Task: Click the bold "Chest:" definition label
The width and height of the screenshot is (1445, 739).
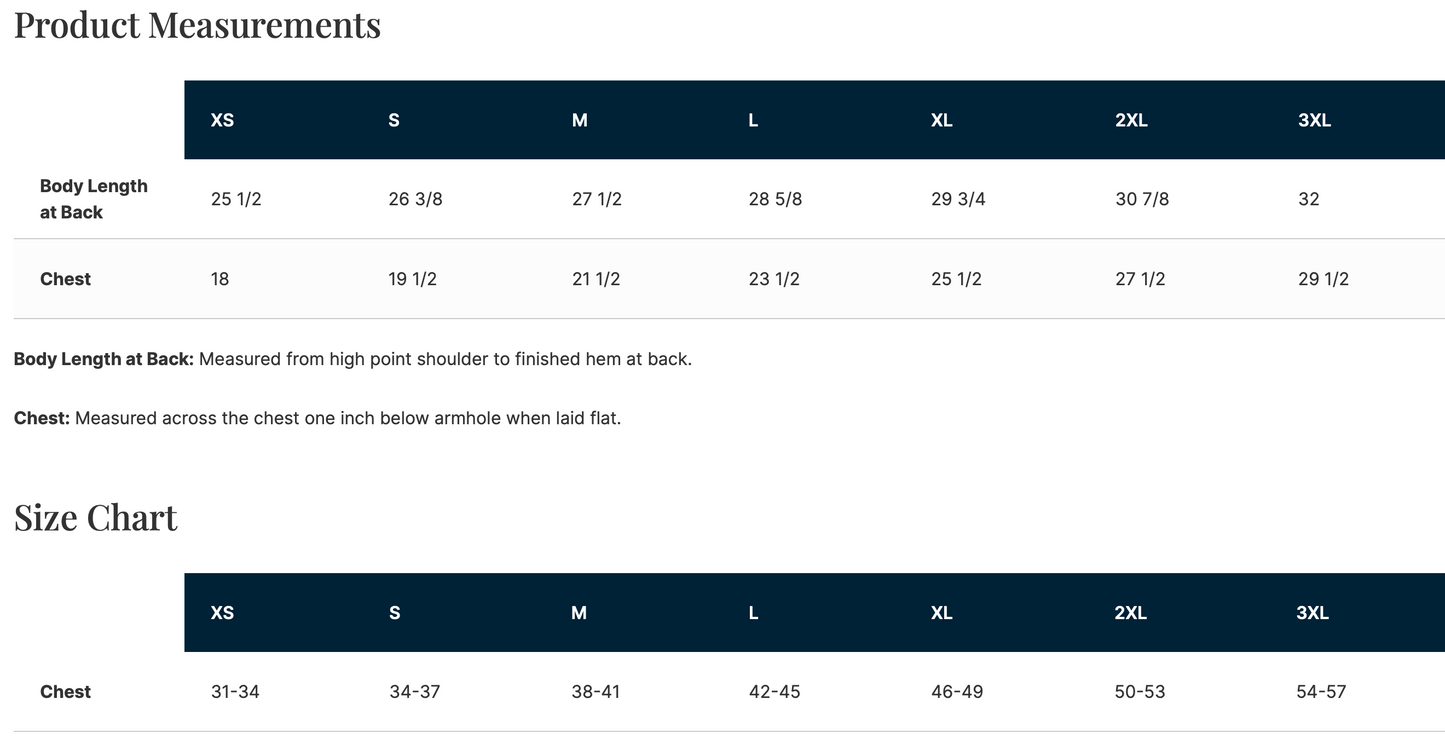Action: coord(42,418)
